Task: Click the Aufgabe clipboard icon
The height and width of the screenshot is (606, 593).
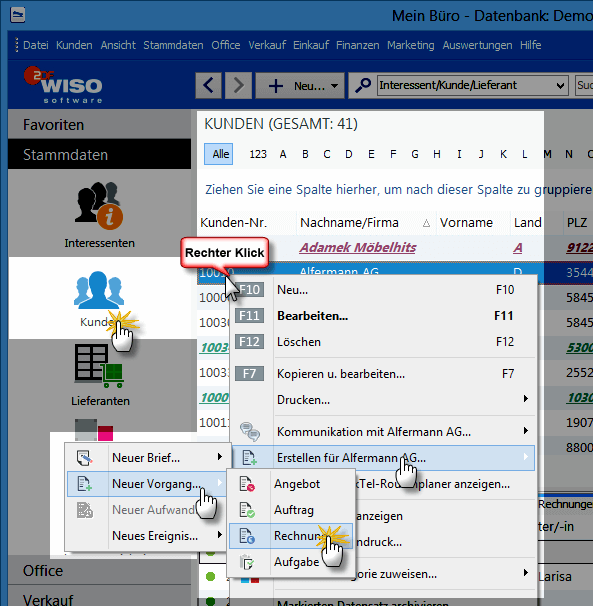Action: coord(247,562)
